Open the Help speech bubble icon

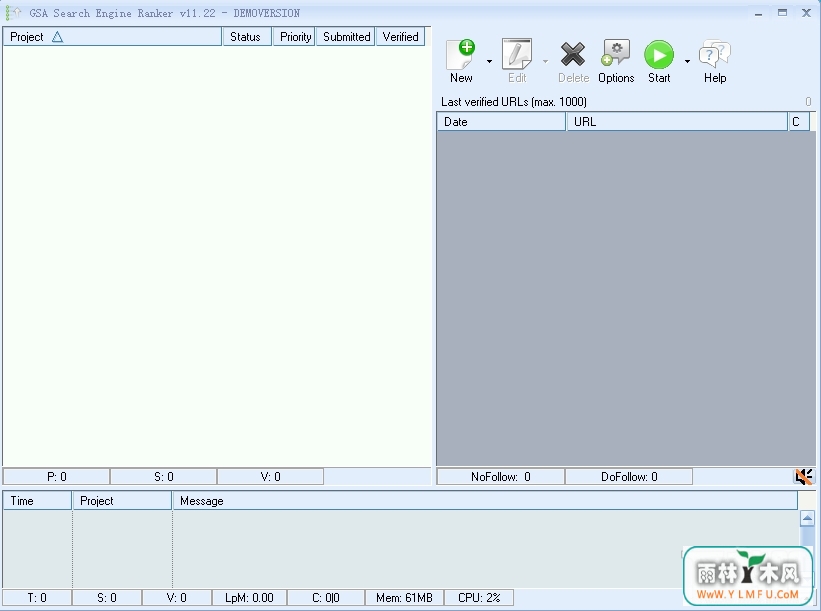[715, 53]
